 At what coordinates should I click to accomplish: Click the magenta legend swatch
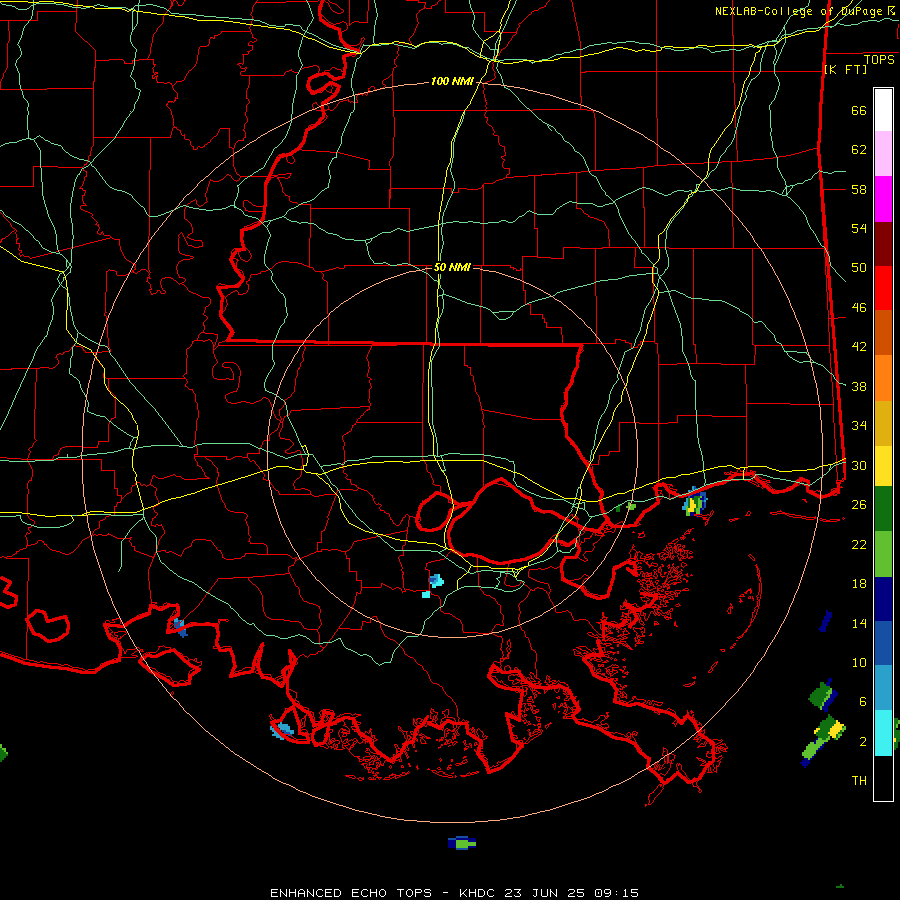883,199
